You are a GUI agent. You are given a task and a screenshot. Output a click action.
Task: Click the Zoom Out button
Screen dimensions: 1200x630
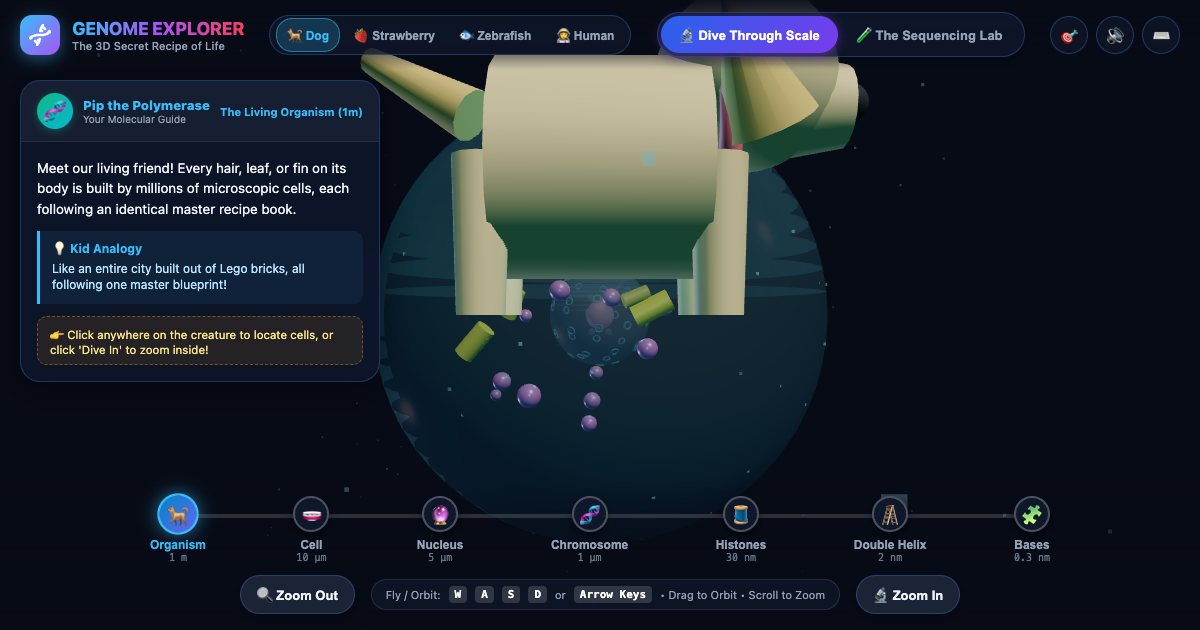point(297,595)
